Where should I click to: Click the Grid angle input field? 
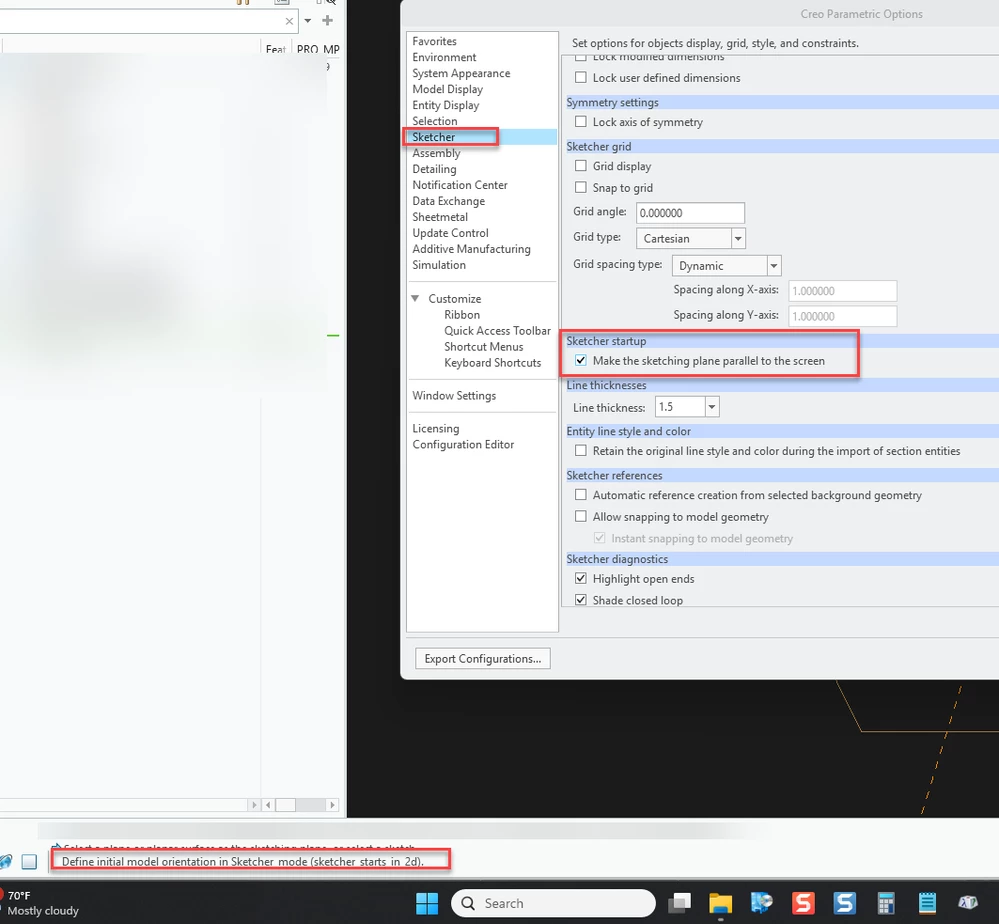pyautogui.click(x=690, y=213)
